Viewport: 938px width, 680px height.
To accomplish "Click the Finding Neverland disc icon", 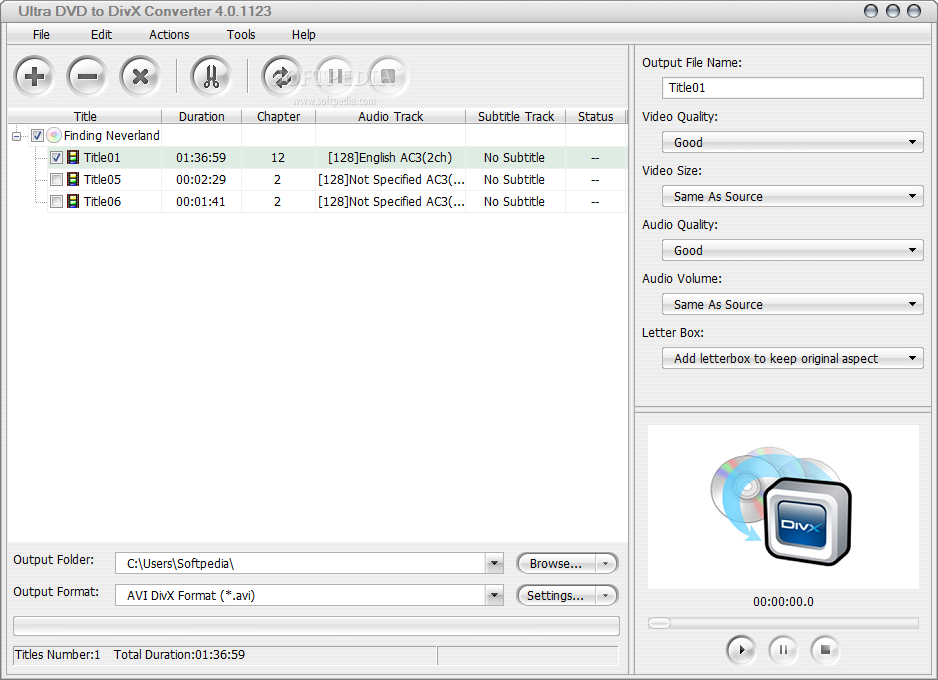I will point(54,136).
